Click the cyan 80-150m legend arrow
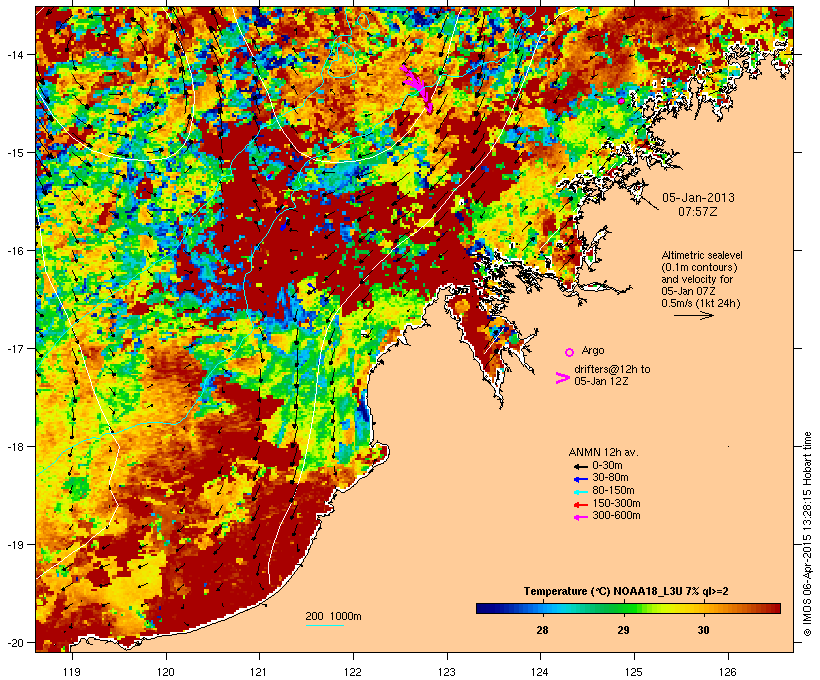 580,492
